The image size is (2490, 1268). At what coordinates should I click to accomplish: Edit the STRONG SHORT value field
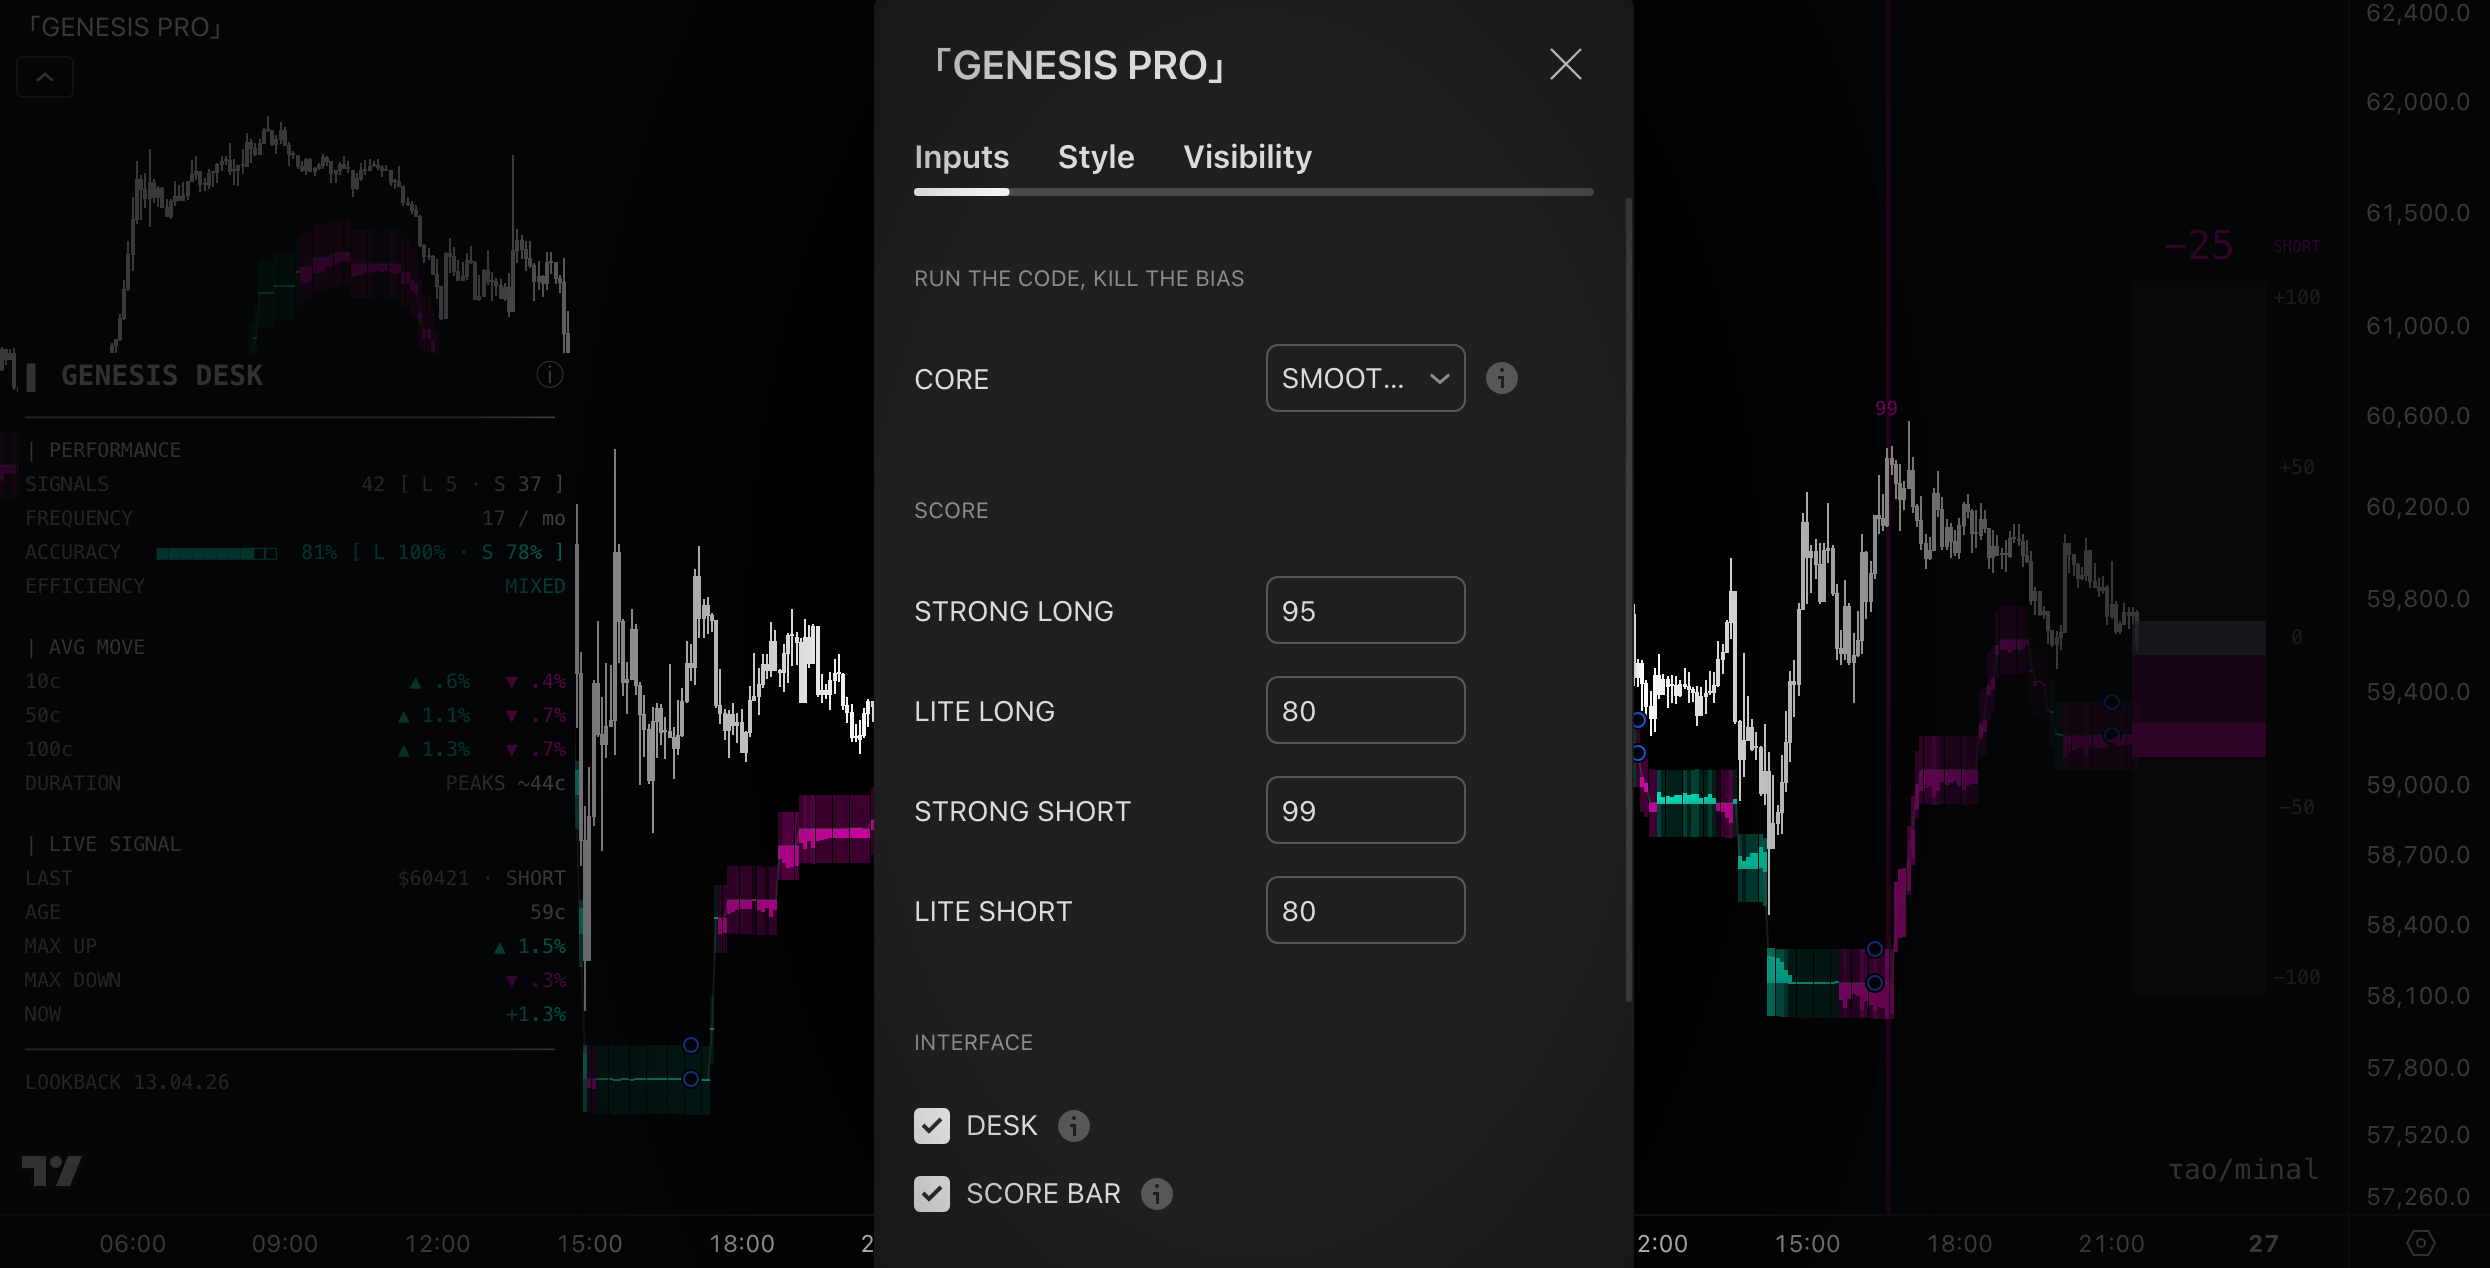[1365, 810]
